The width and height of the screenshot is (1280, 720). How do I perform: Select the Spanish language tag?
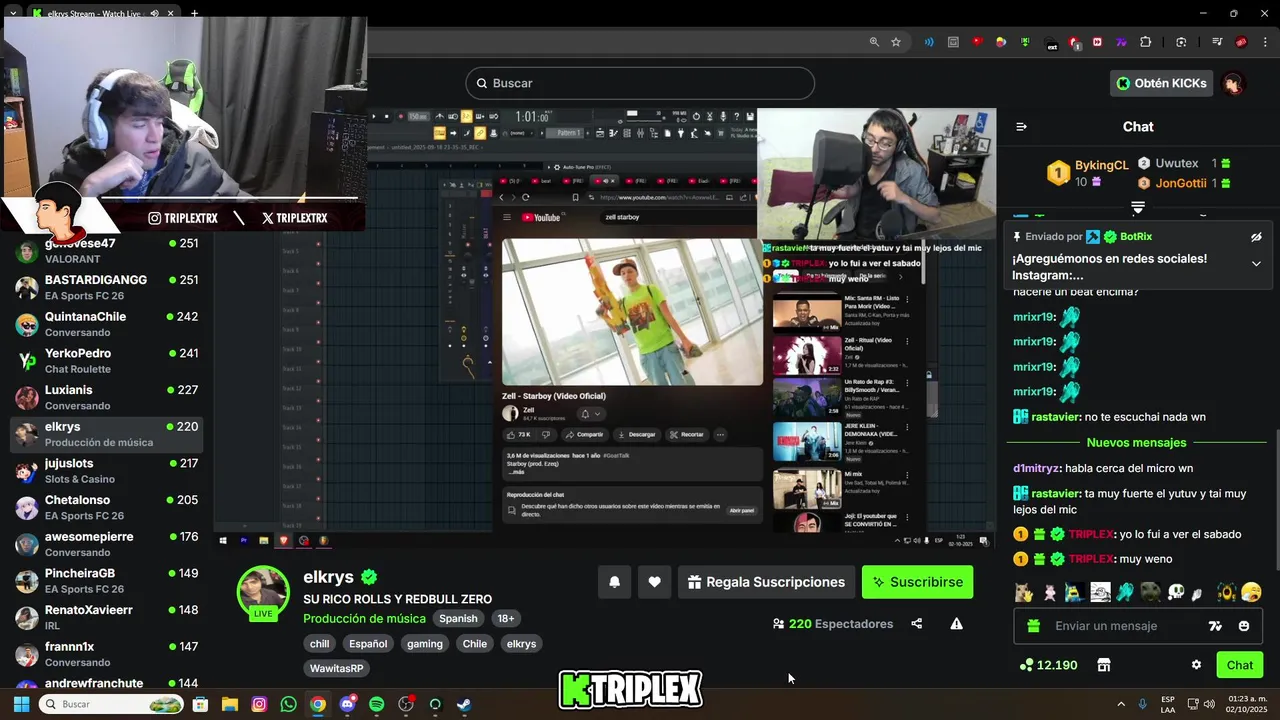click(458, 618)
